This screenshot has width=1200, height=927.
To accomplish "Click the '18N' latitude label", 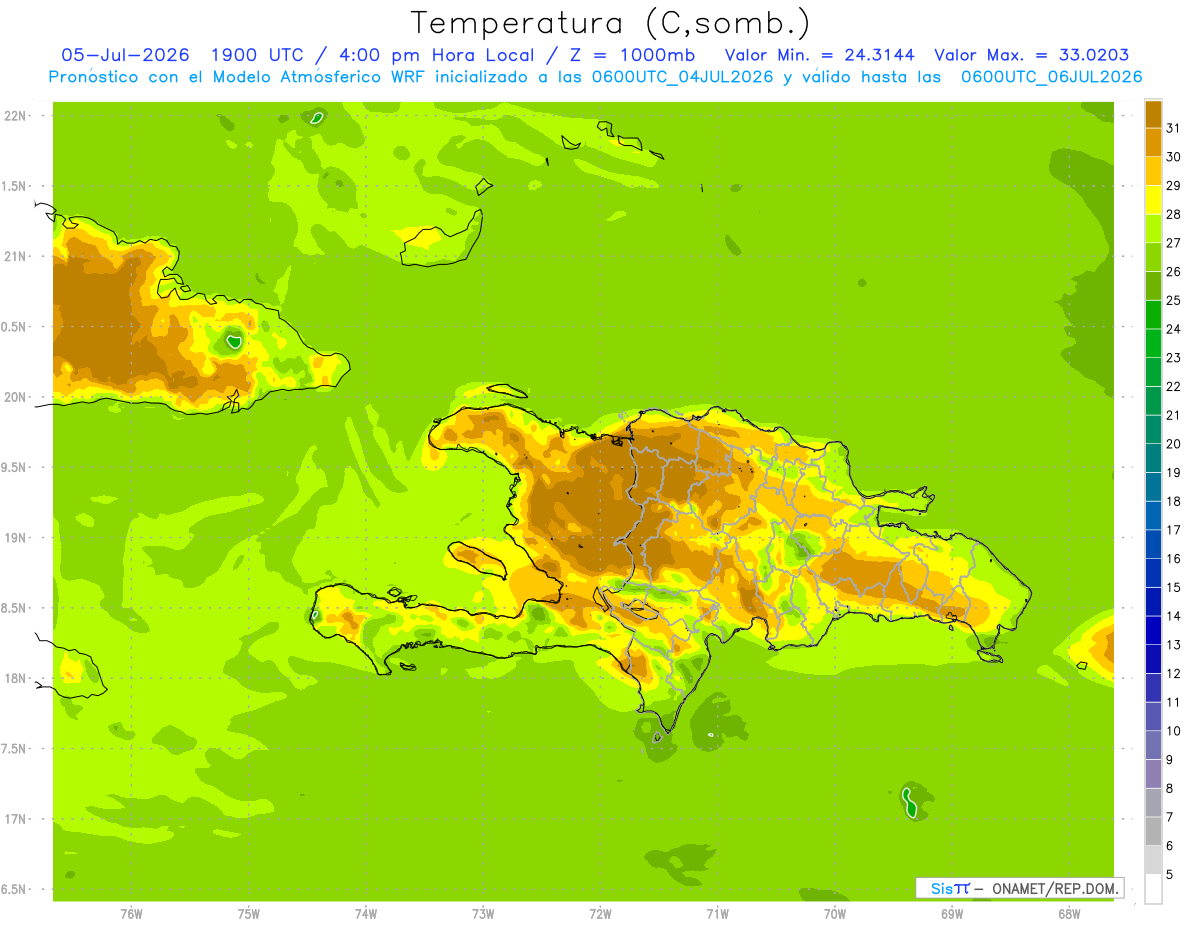I will point(15,678).
